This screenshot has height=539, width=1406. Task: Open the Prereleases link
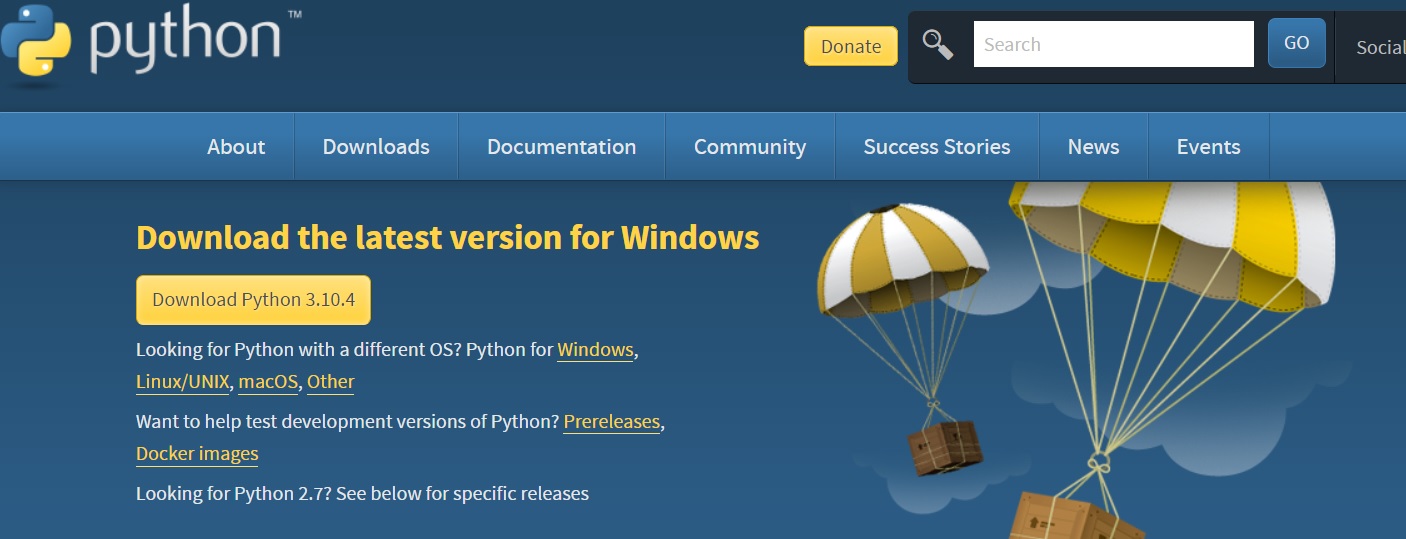[x=612, y=422]
